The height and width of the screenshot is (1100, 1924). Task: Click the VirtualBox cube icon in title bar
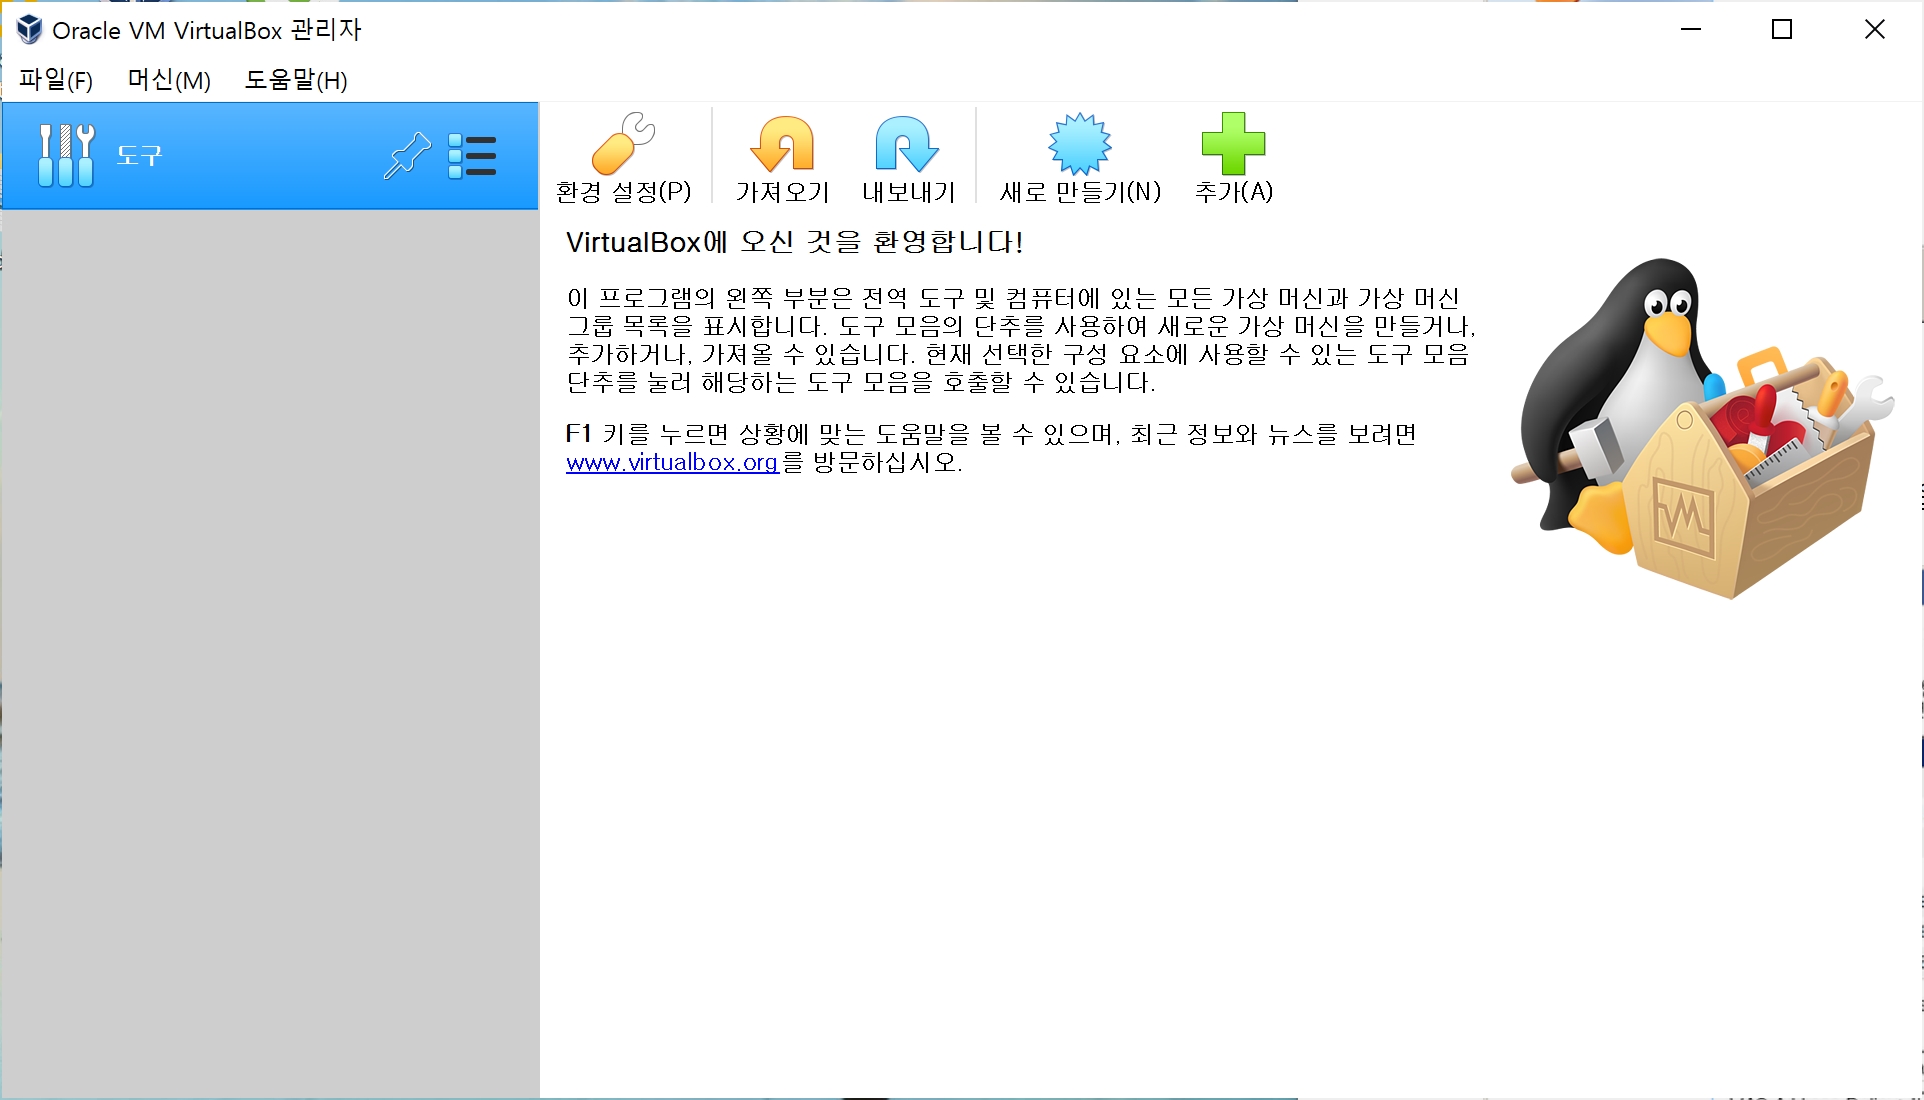tap(29, 30)
